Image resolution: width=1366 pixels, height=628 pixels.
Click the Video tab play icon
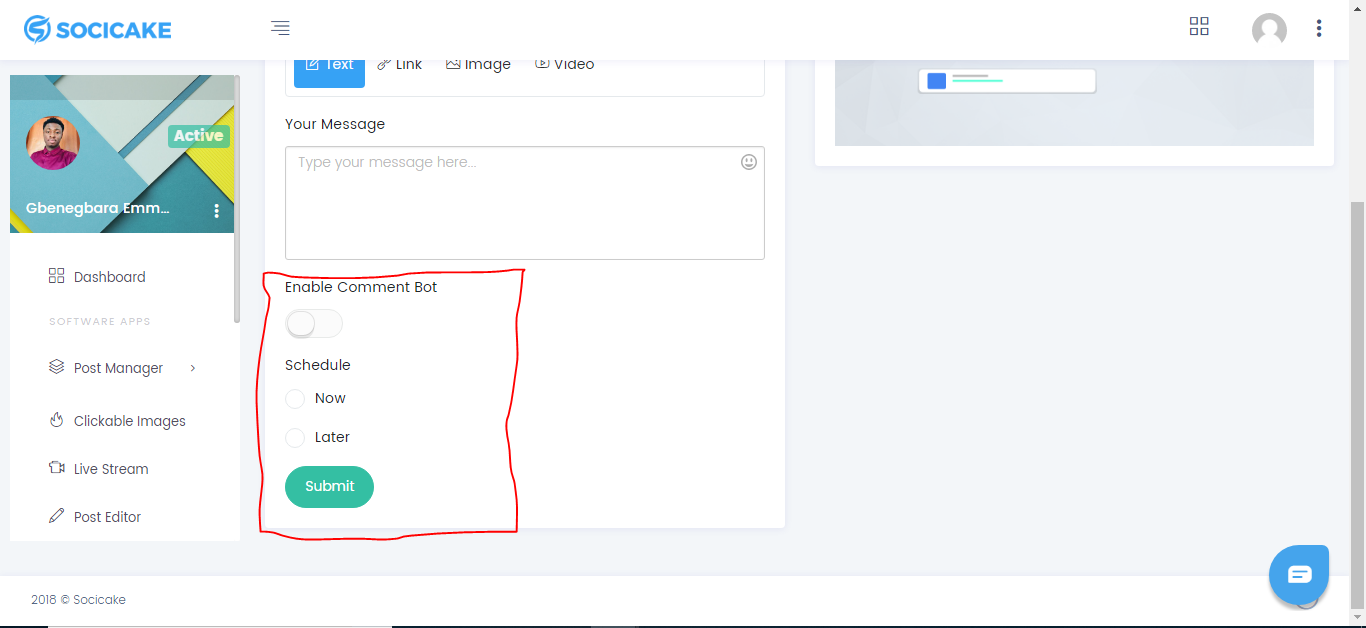coord(542,64)
